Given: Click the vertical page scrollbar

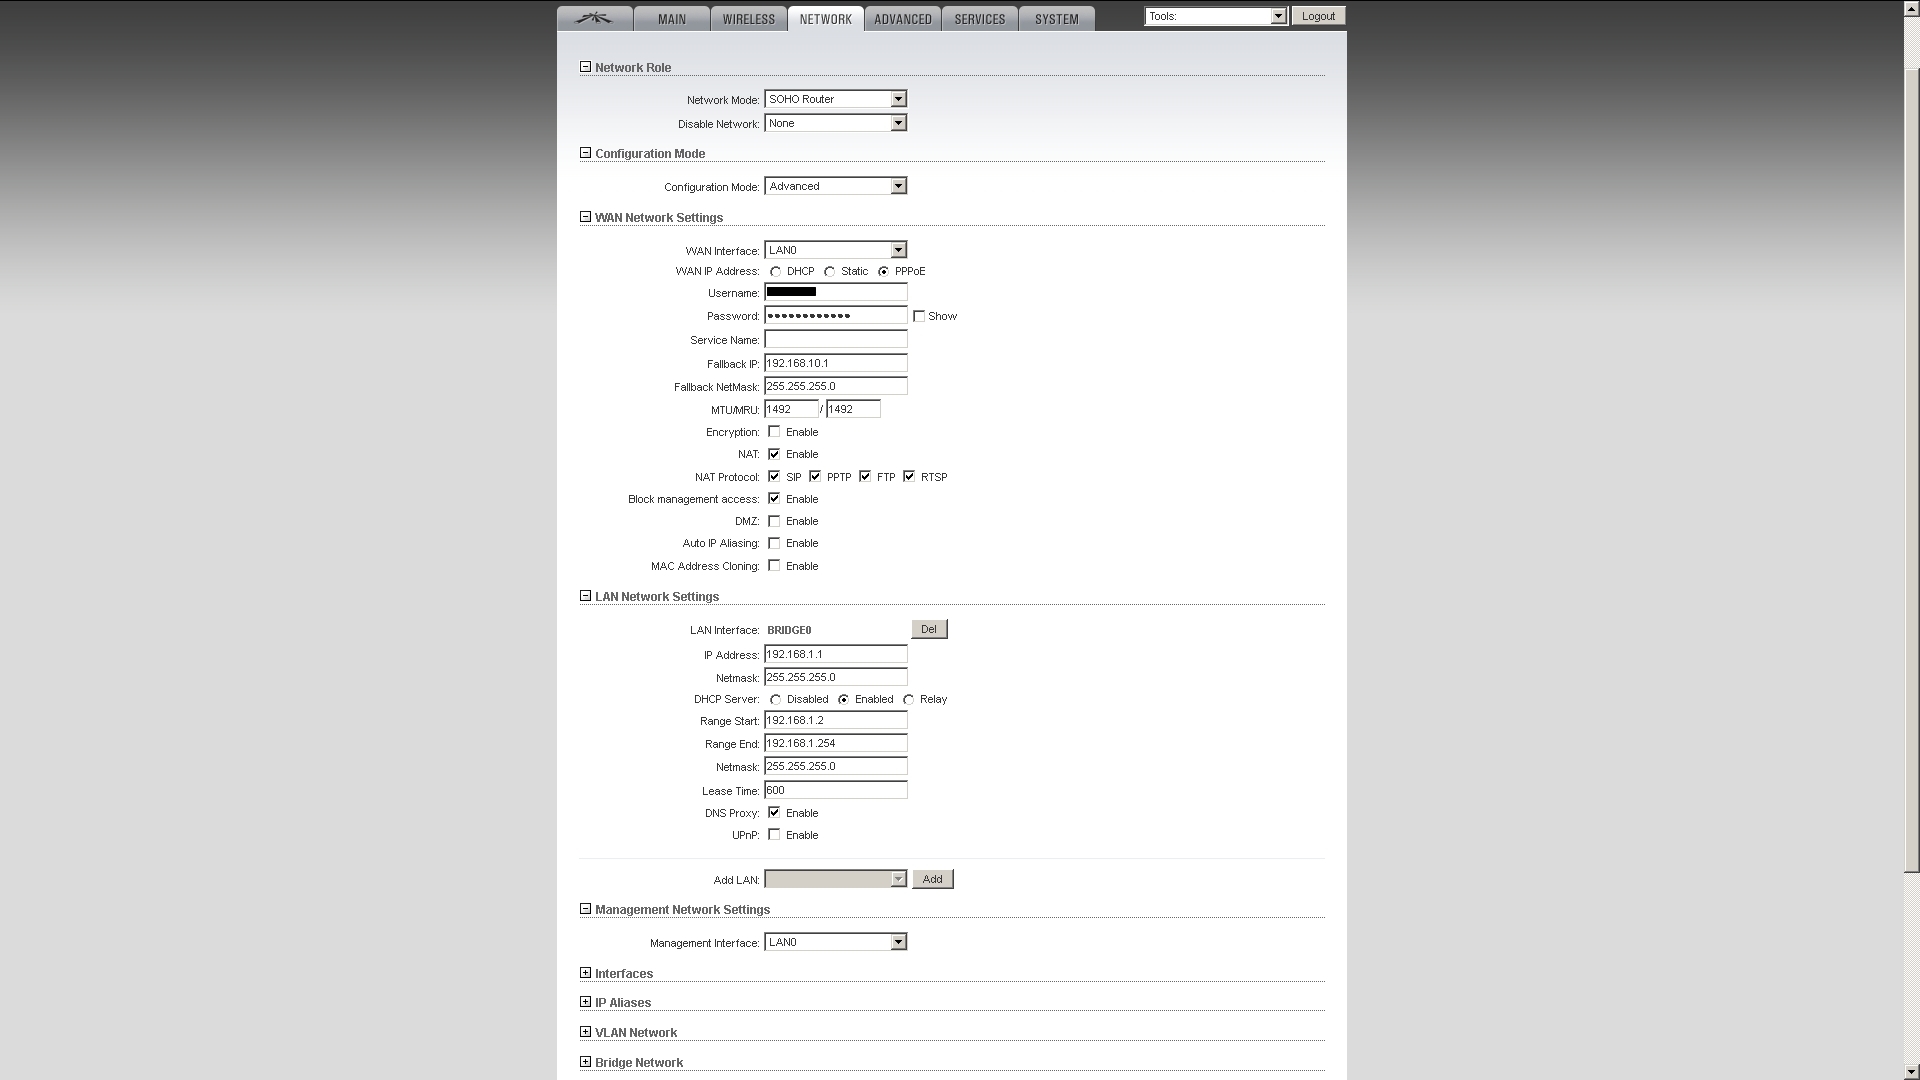Looking at the screenshot, I should pos(1911,470).
